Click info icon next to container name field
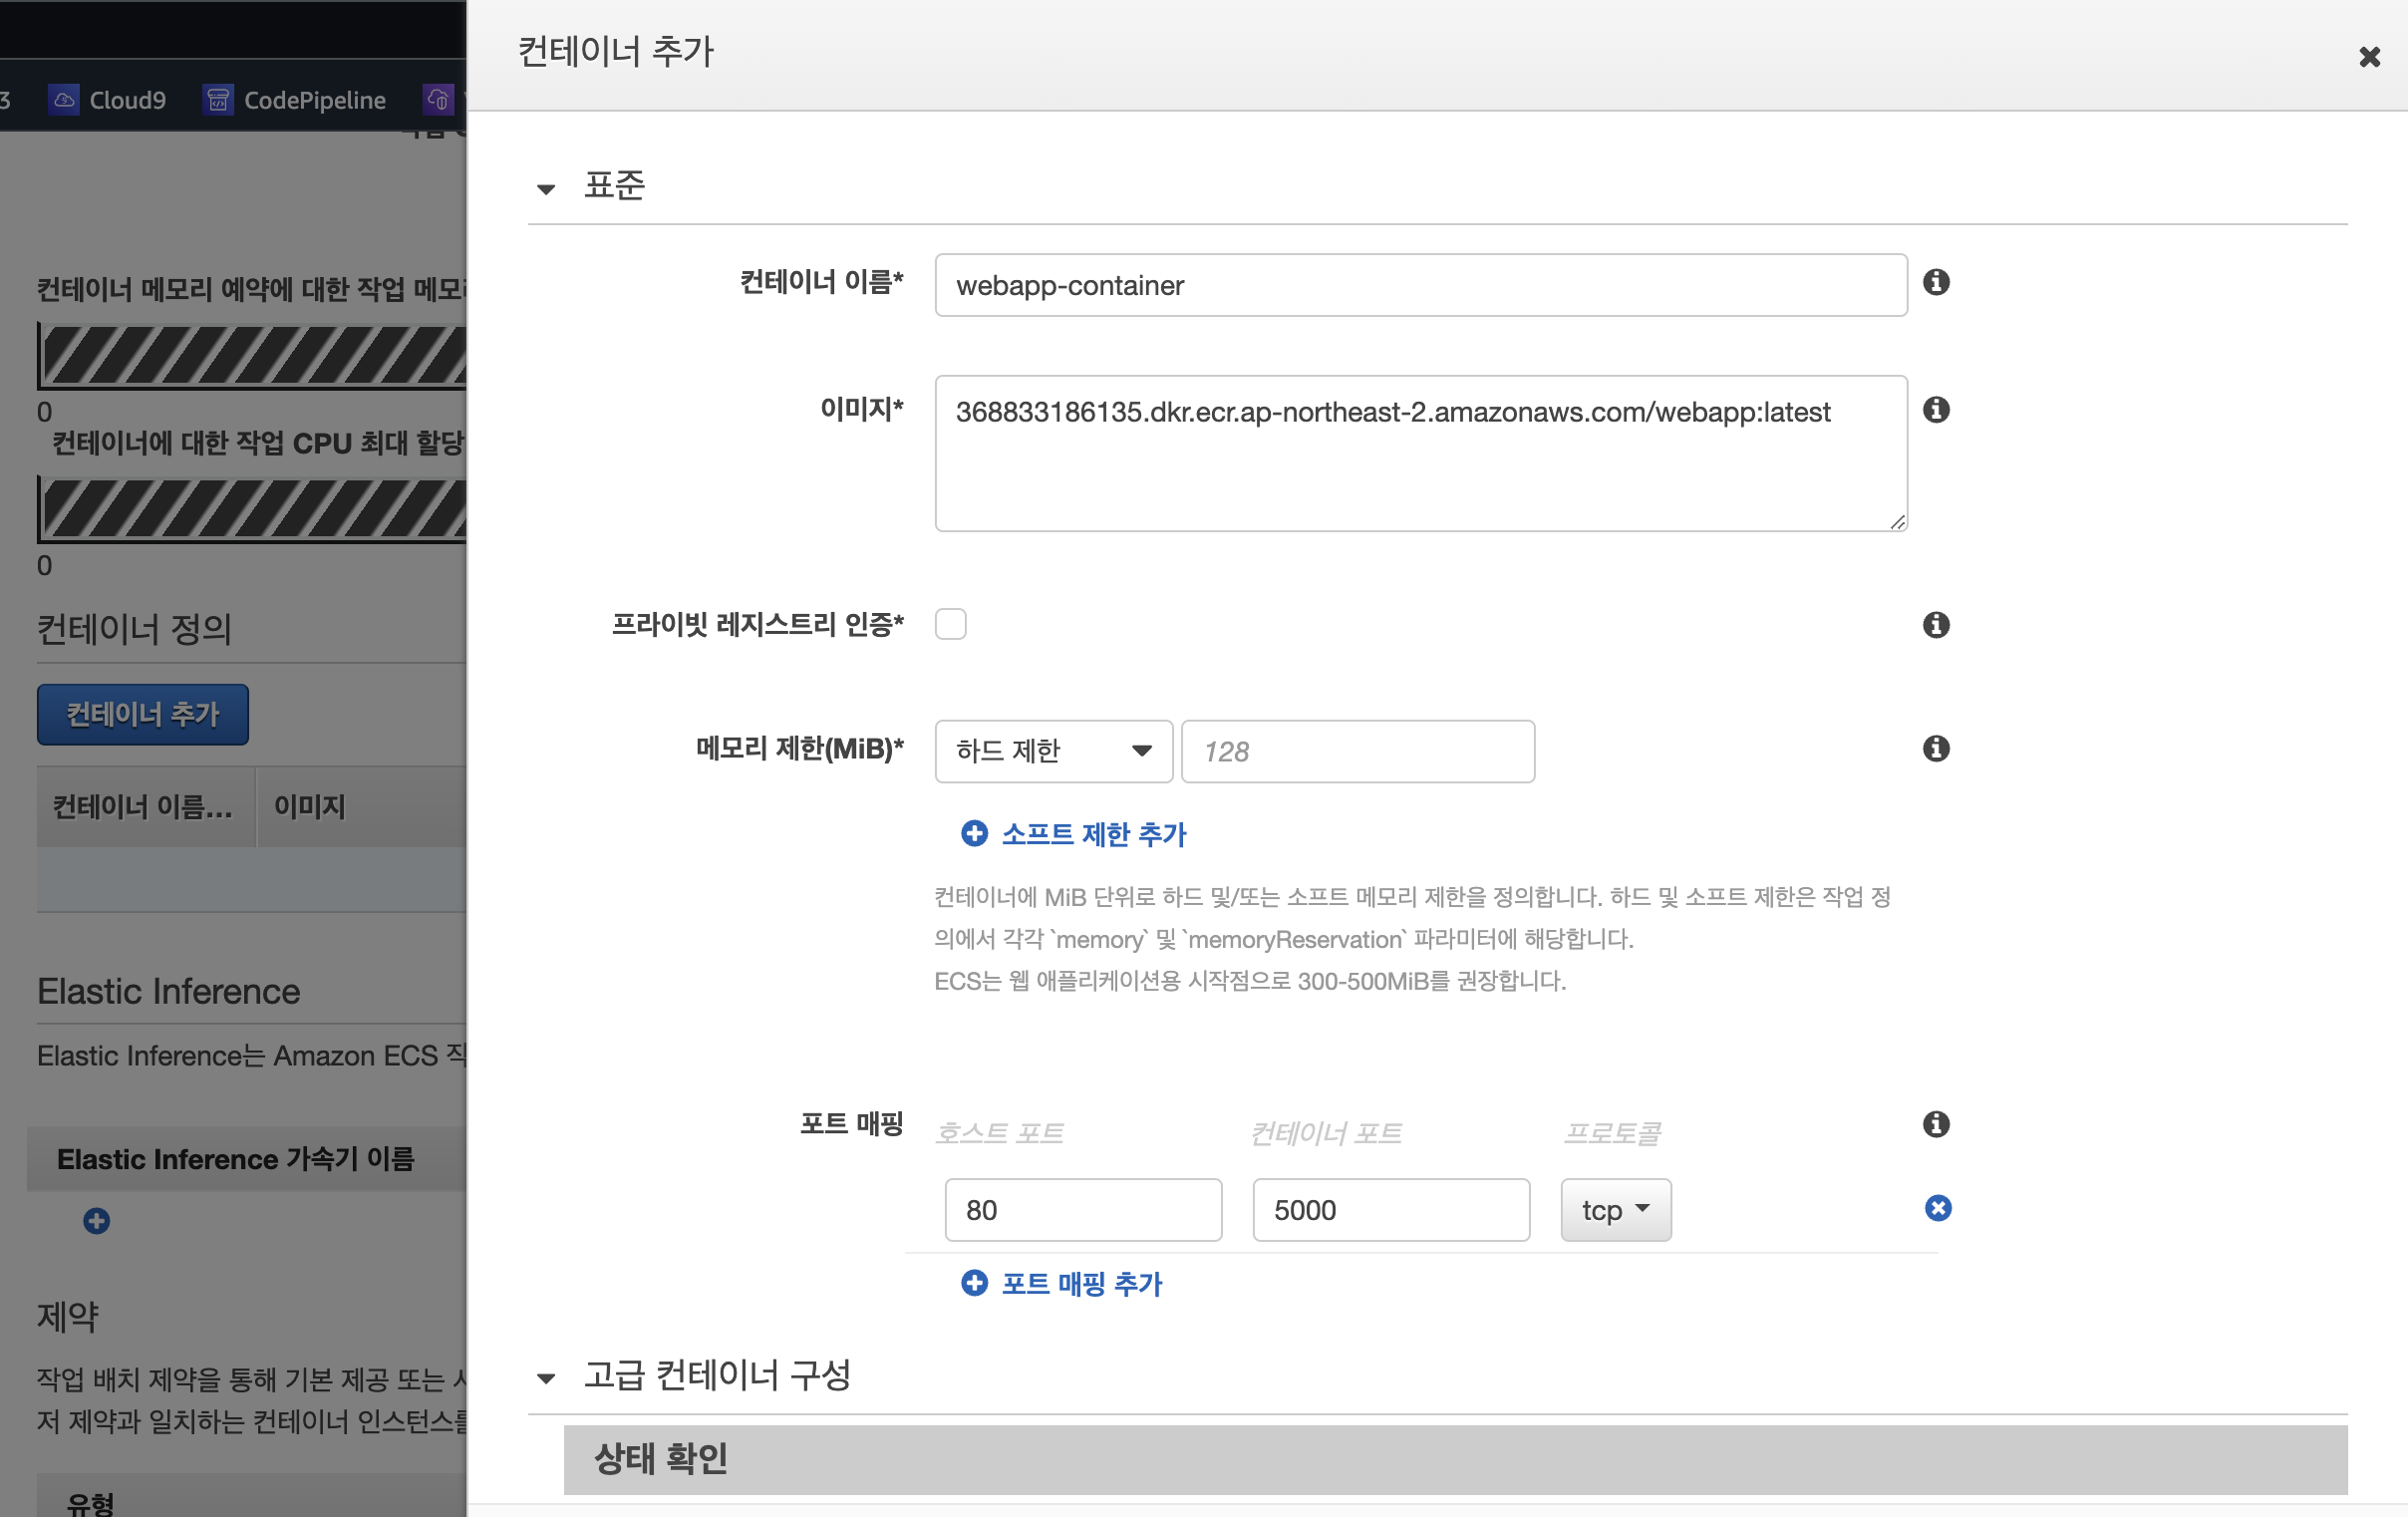 (x=1936, y=282)
